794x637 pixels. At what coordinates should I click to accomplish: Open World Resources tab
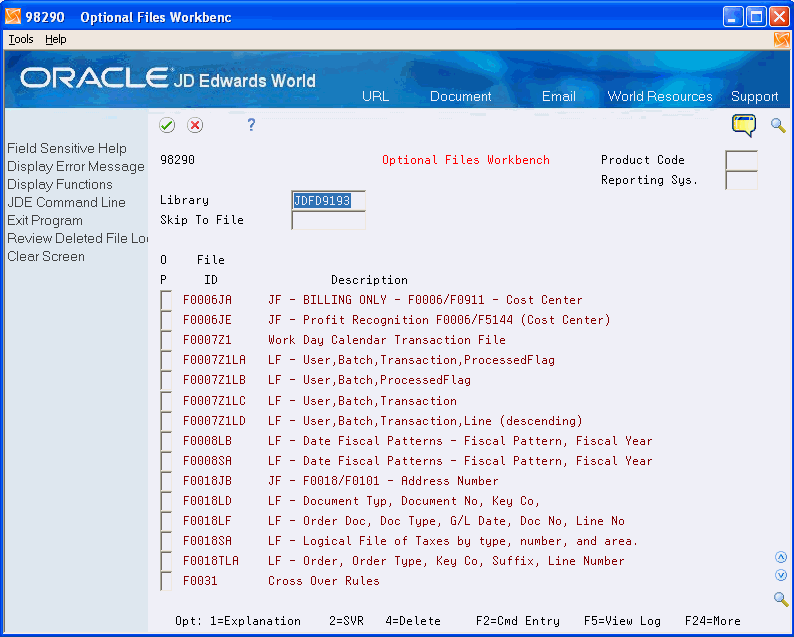(x=660, y=96)
